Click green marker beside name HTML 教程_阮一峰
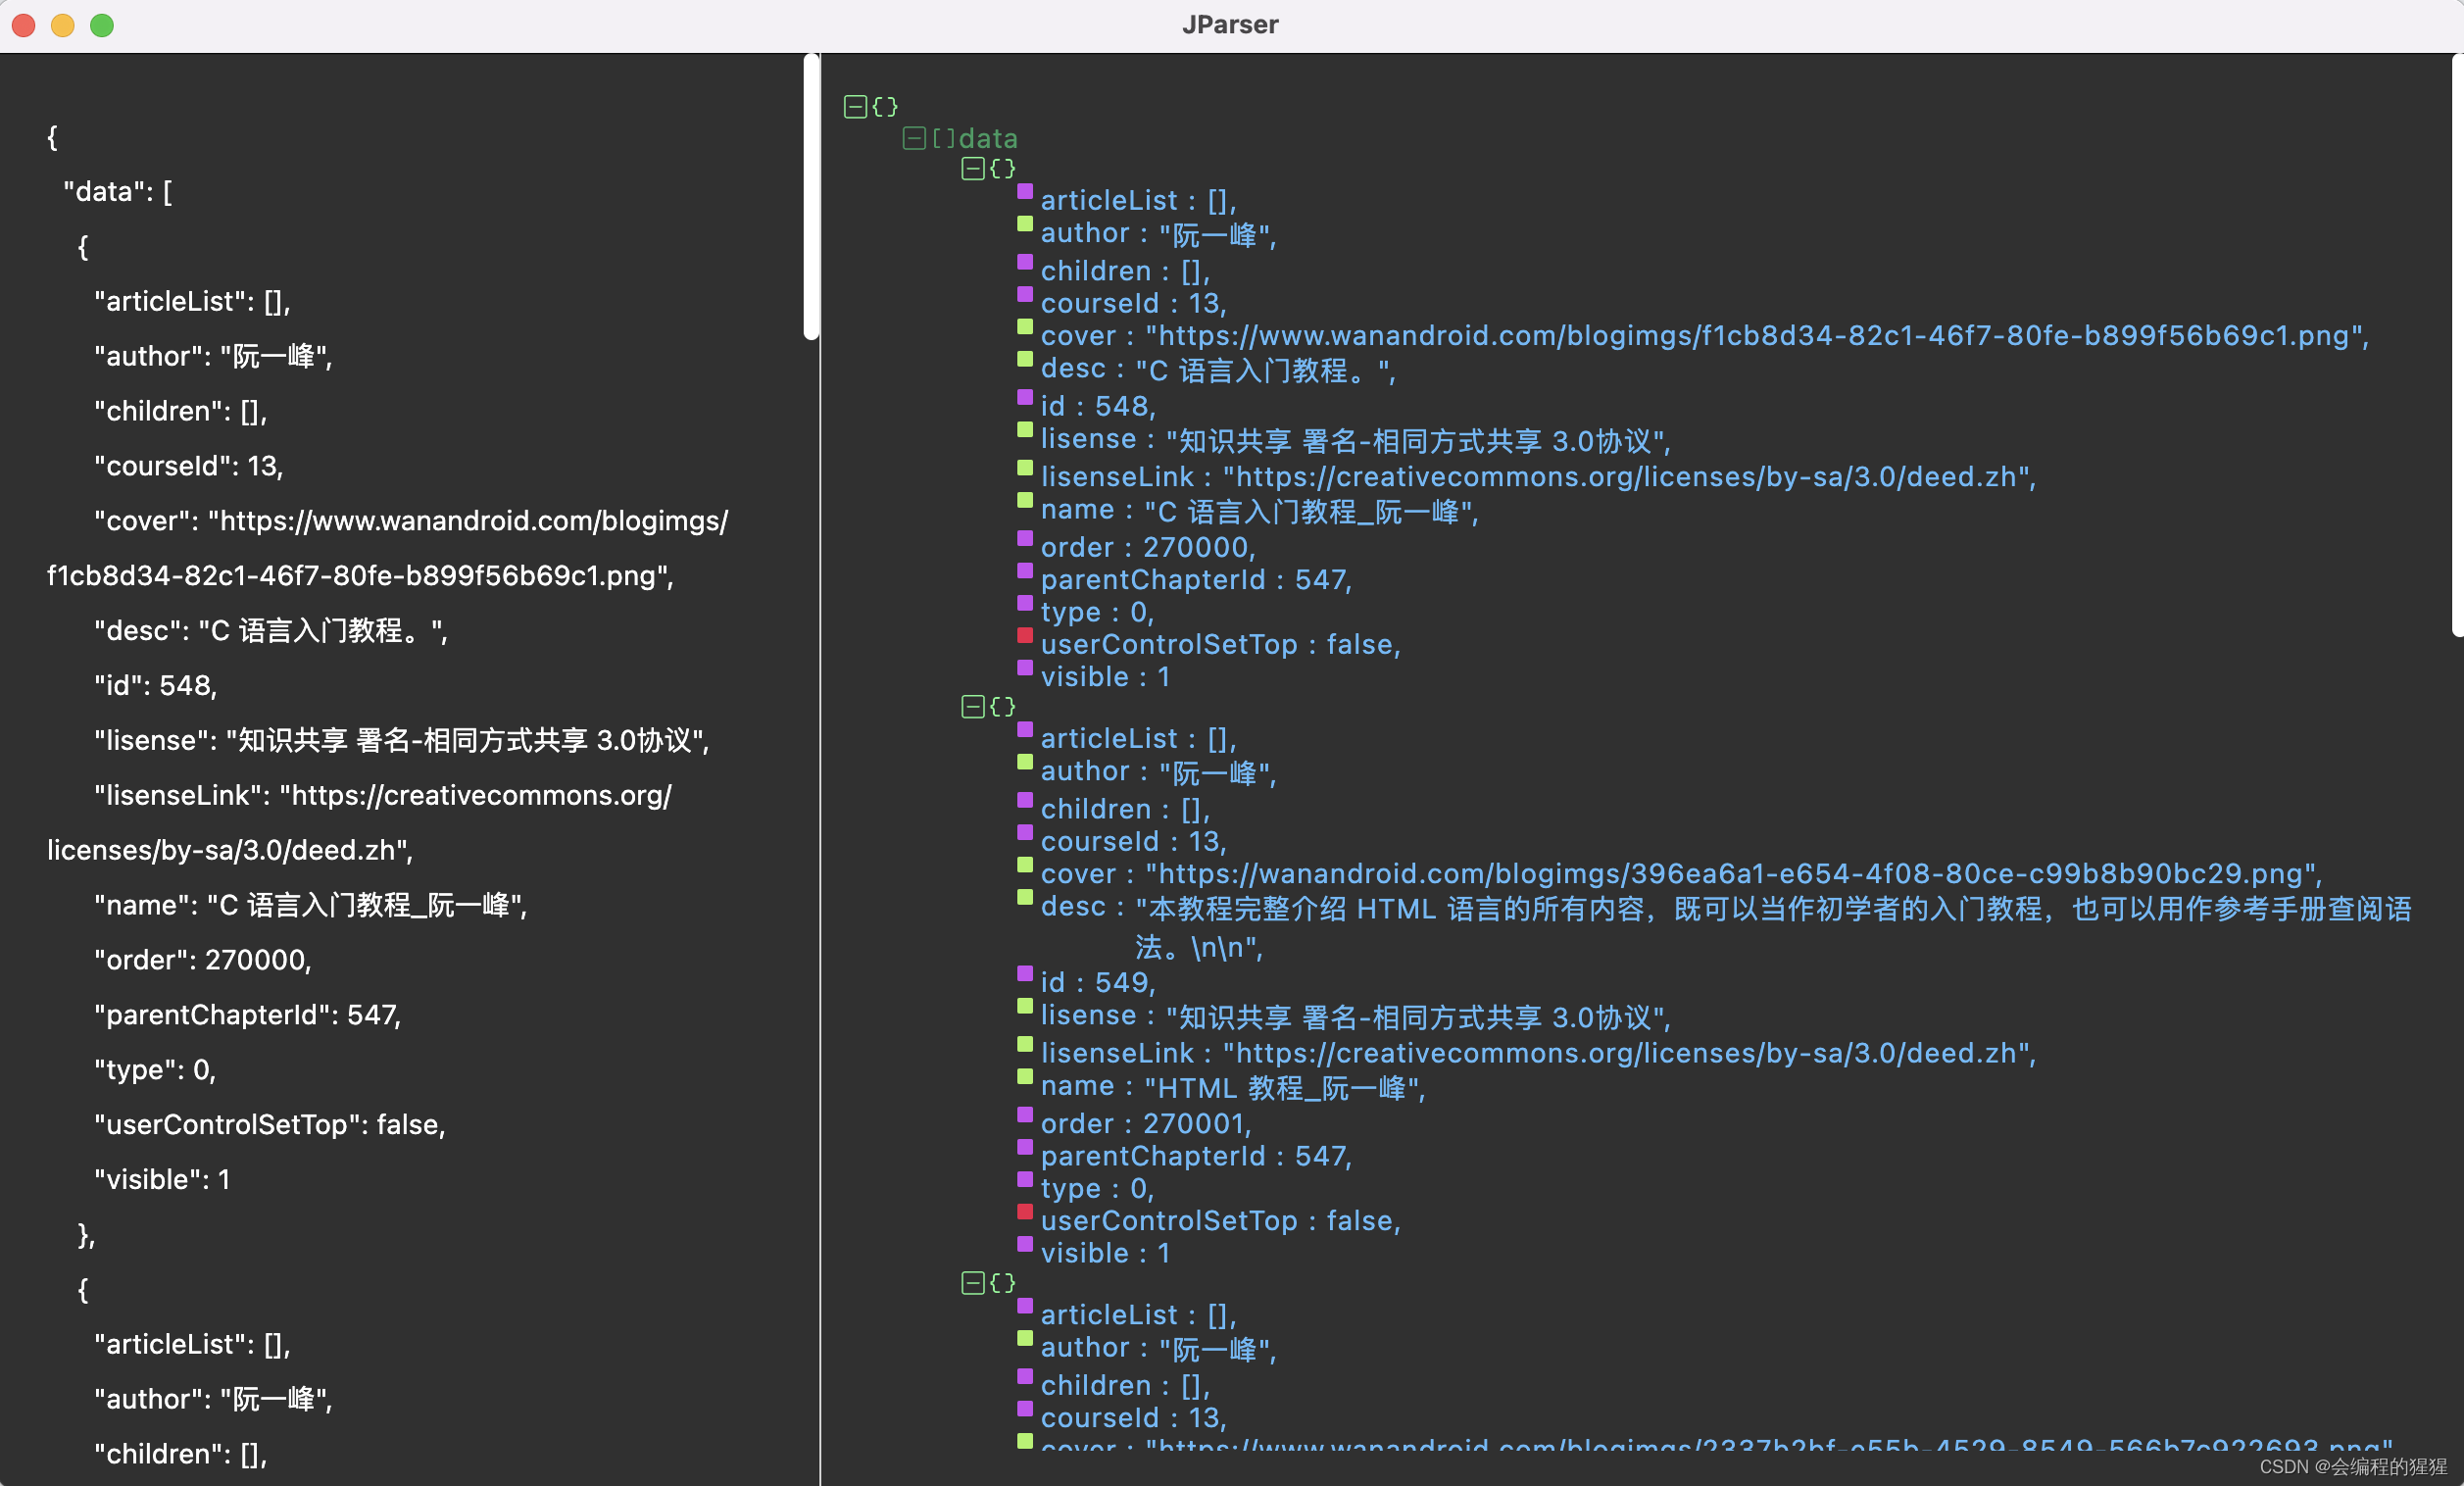This screenshot has height=1486, width=2464. (x=1024, y=1076)
